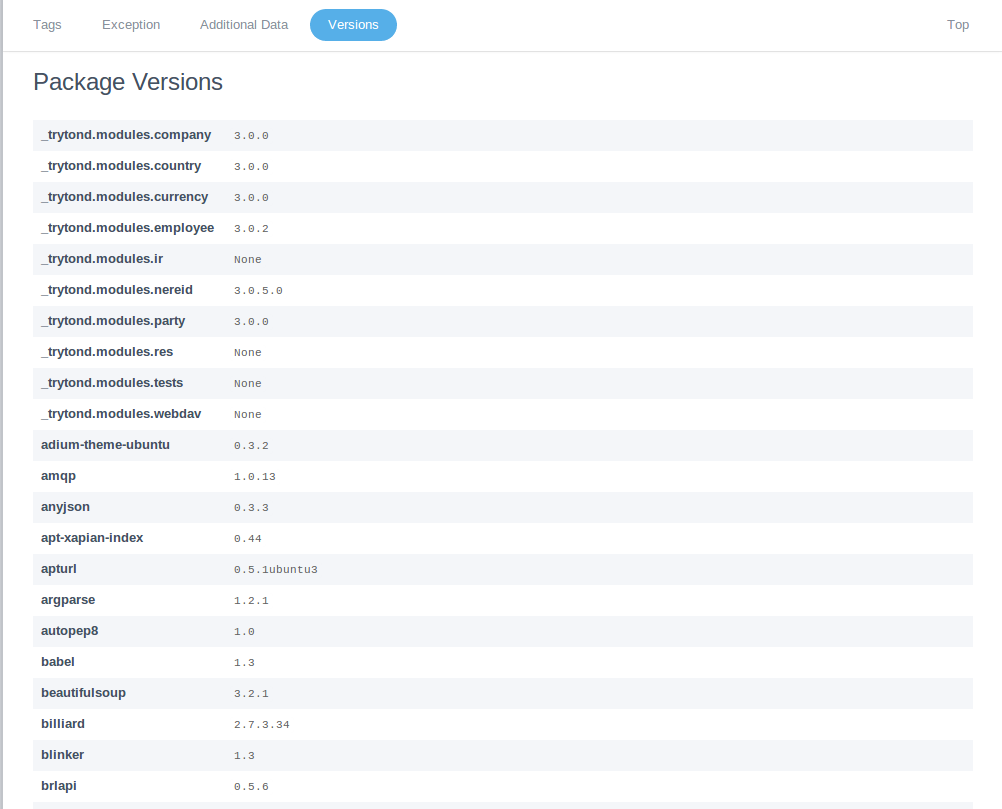Select the _trytond.modules.country package name
Viewport: 1002px width, 809px height.
pyautogui.click(x=121, y=166)
